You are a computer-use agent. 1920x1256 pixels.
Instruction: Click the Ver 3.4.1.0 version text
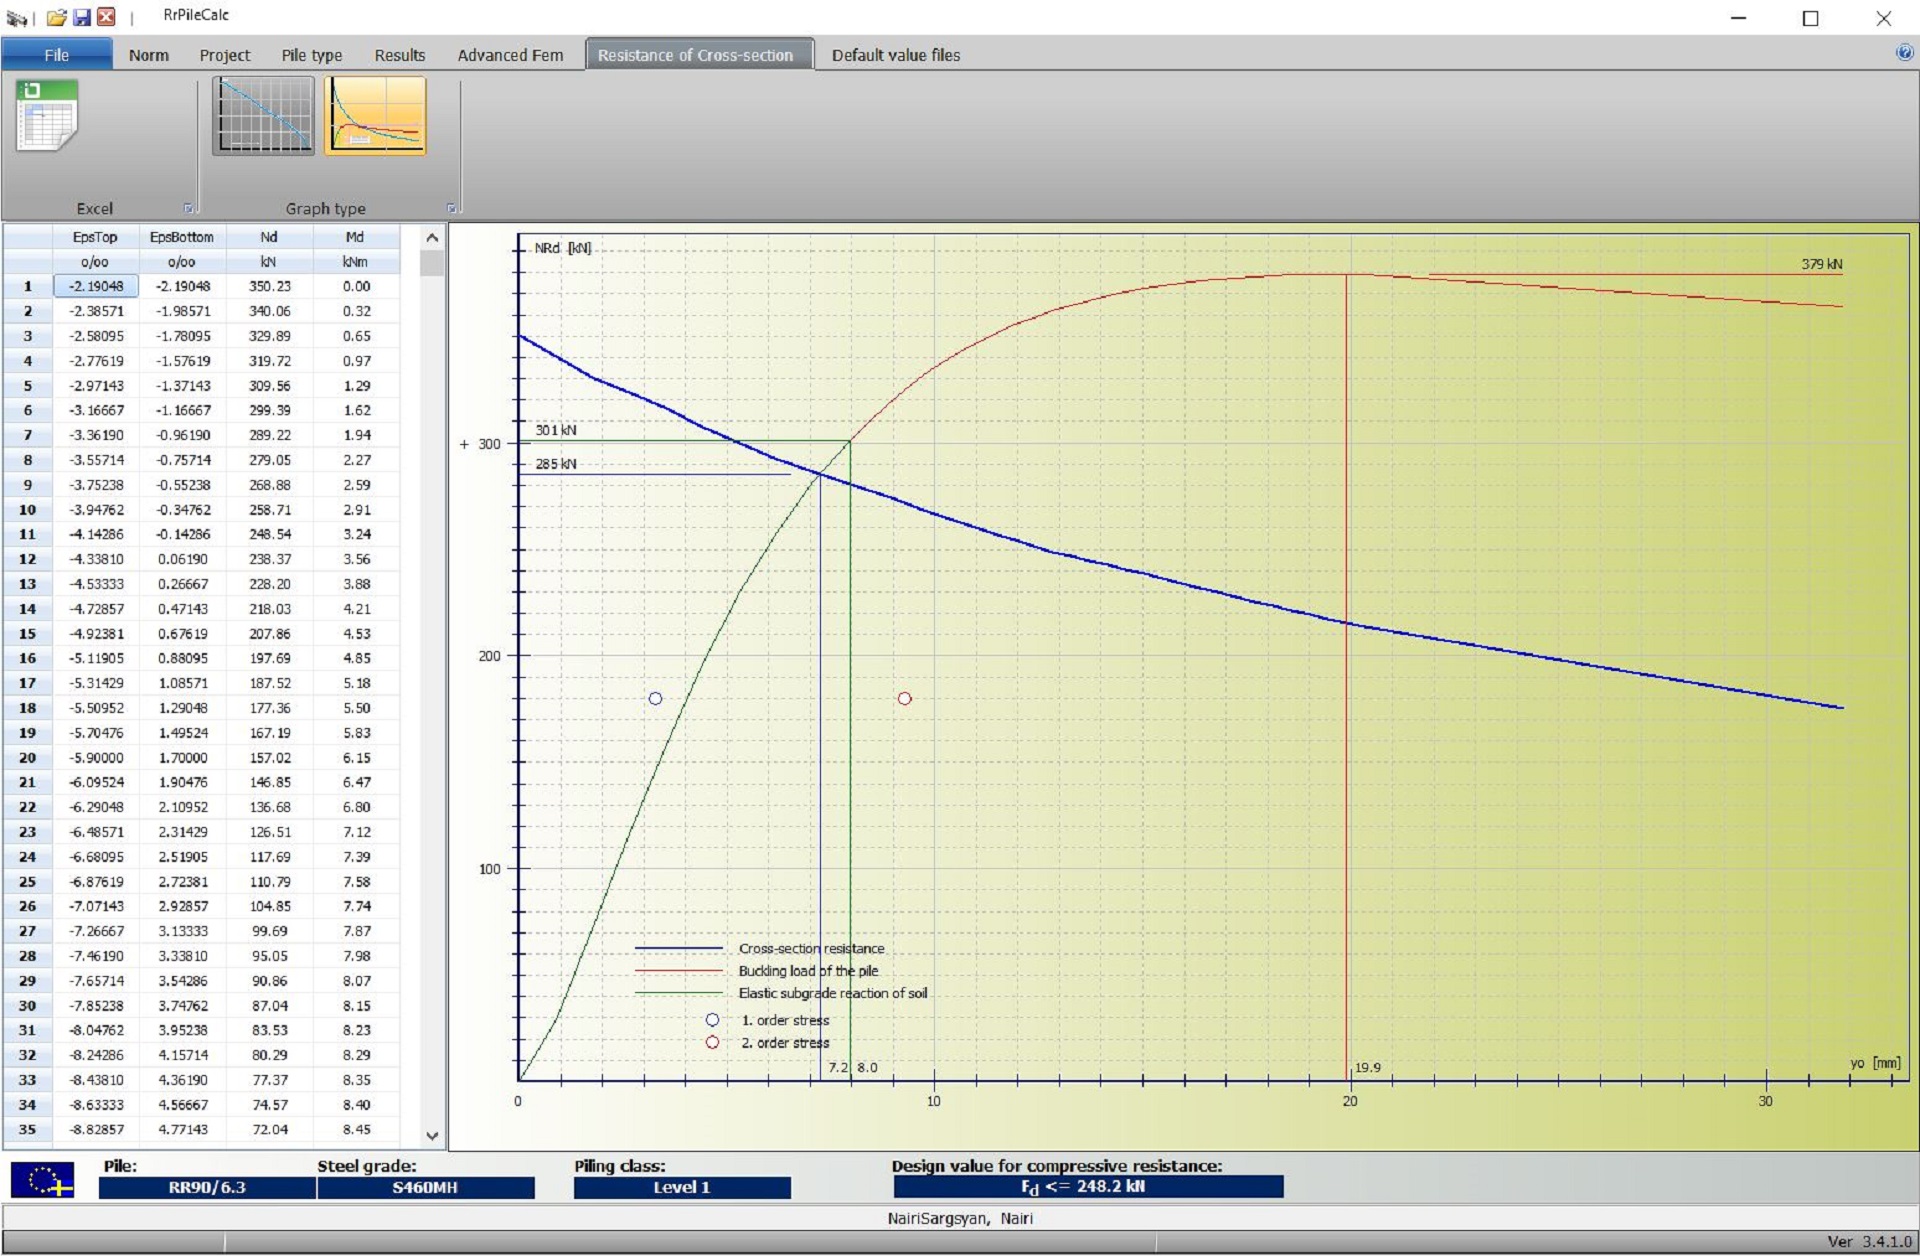1869,1242
